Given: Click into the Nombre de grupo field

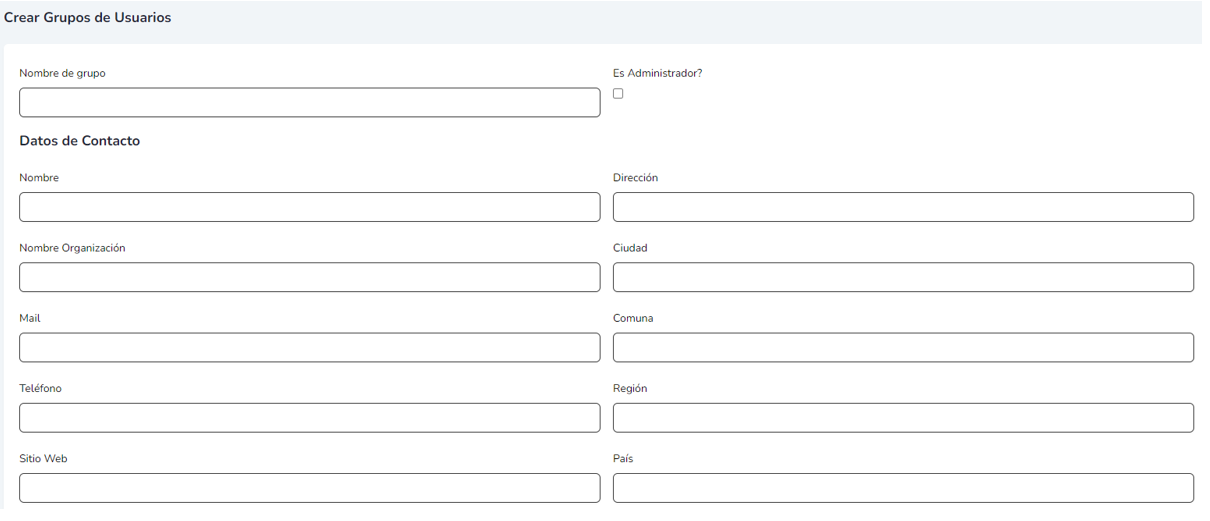Looking at the screenshot, I should click(310, 103).
